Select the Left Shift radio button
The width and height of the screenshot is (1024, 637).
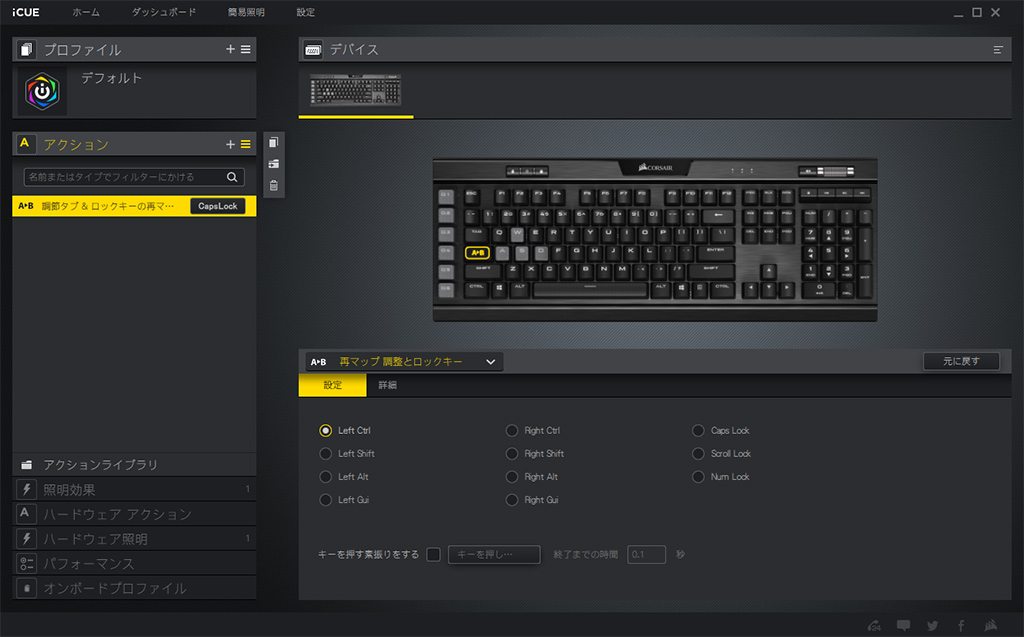[x=325, y=453]
